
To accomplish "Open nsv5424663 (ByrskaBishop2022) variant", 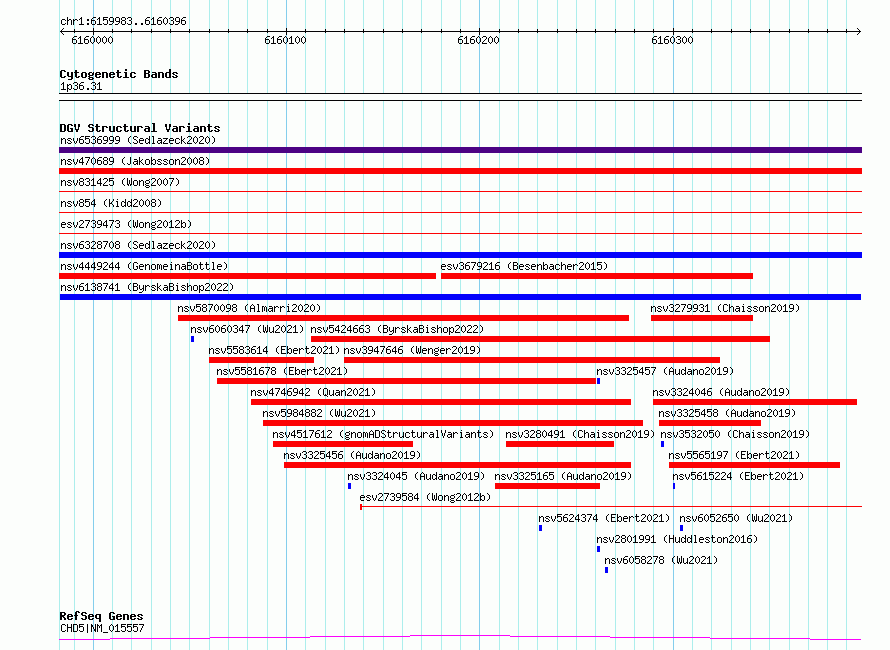I will pos(397,329).
